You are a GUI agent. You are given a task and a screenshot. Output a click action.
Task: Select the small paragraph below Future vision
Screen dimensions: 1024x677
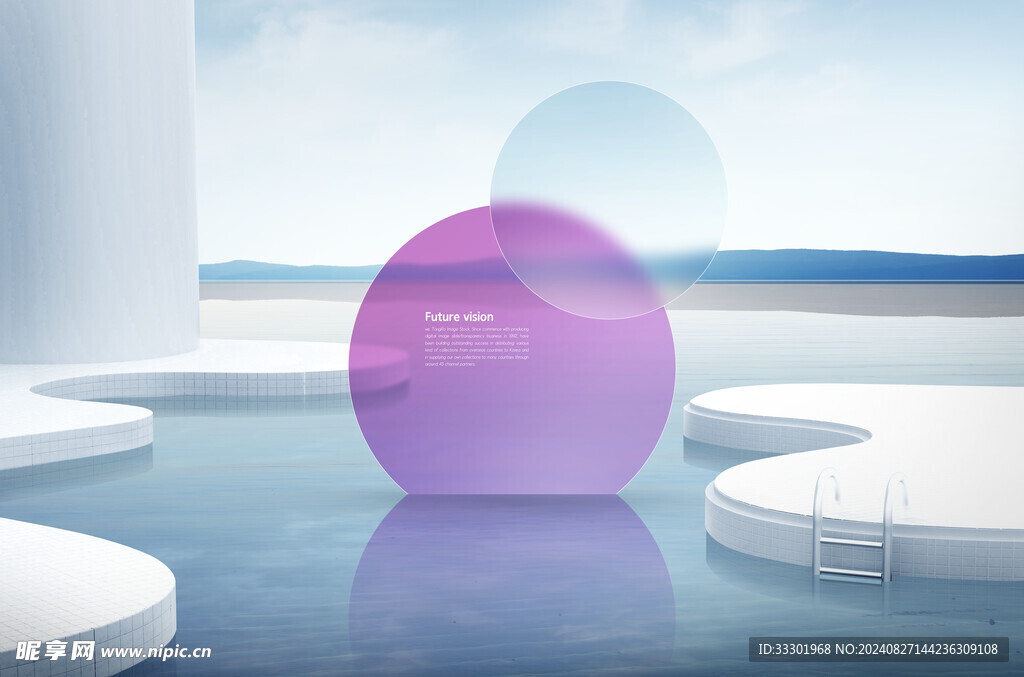point(477,346)
